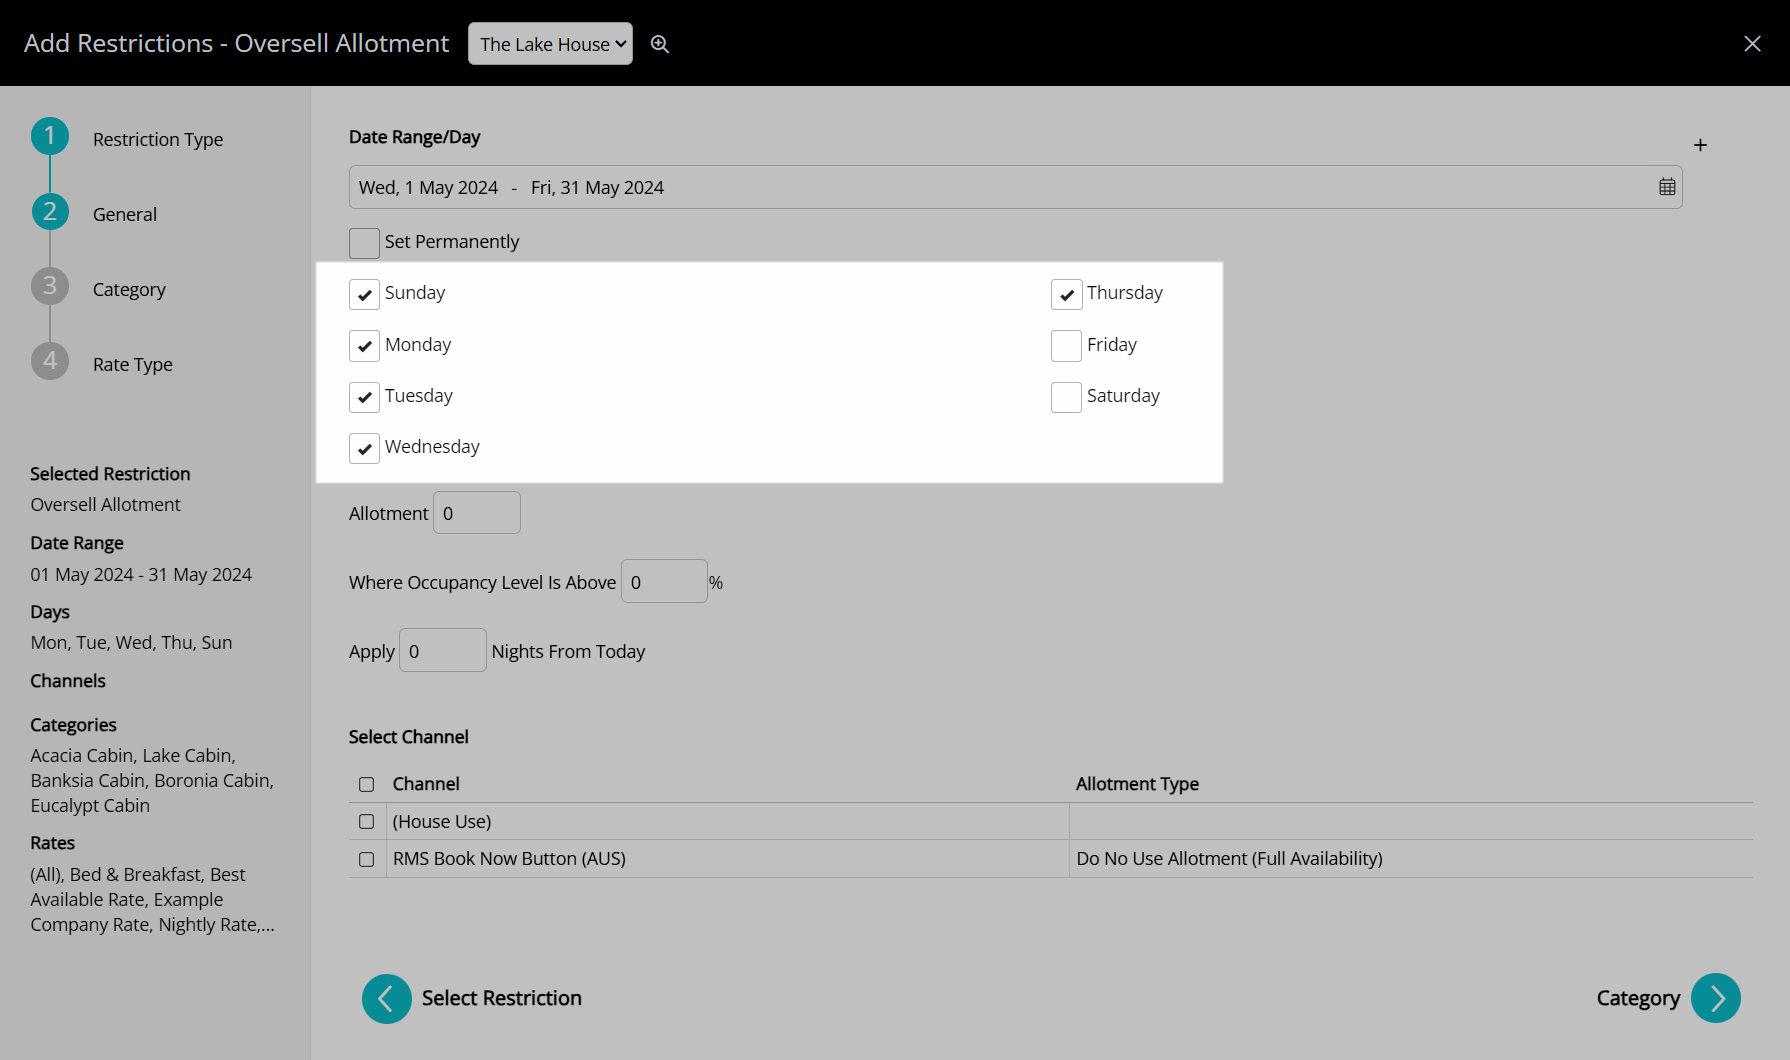The image size is (1790, 1060).
Task: Click the 01 May 2024 - 31 May 2024 summary
Action: pyautogui.click(x=141, y=574)
